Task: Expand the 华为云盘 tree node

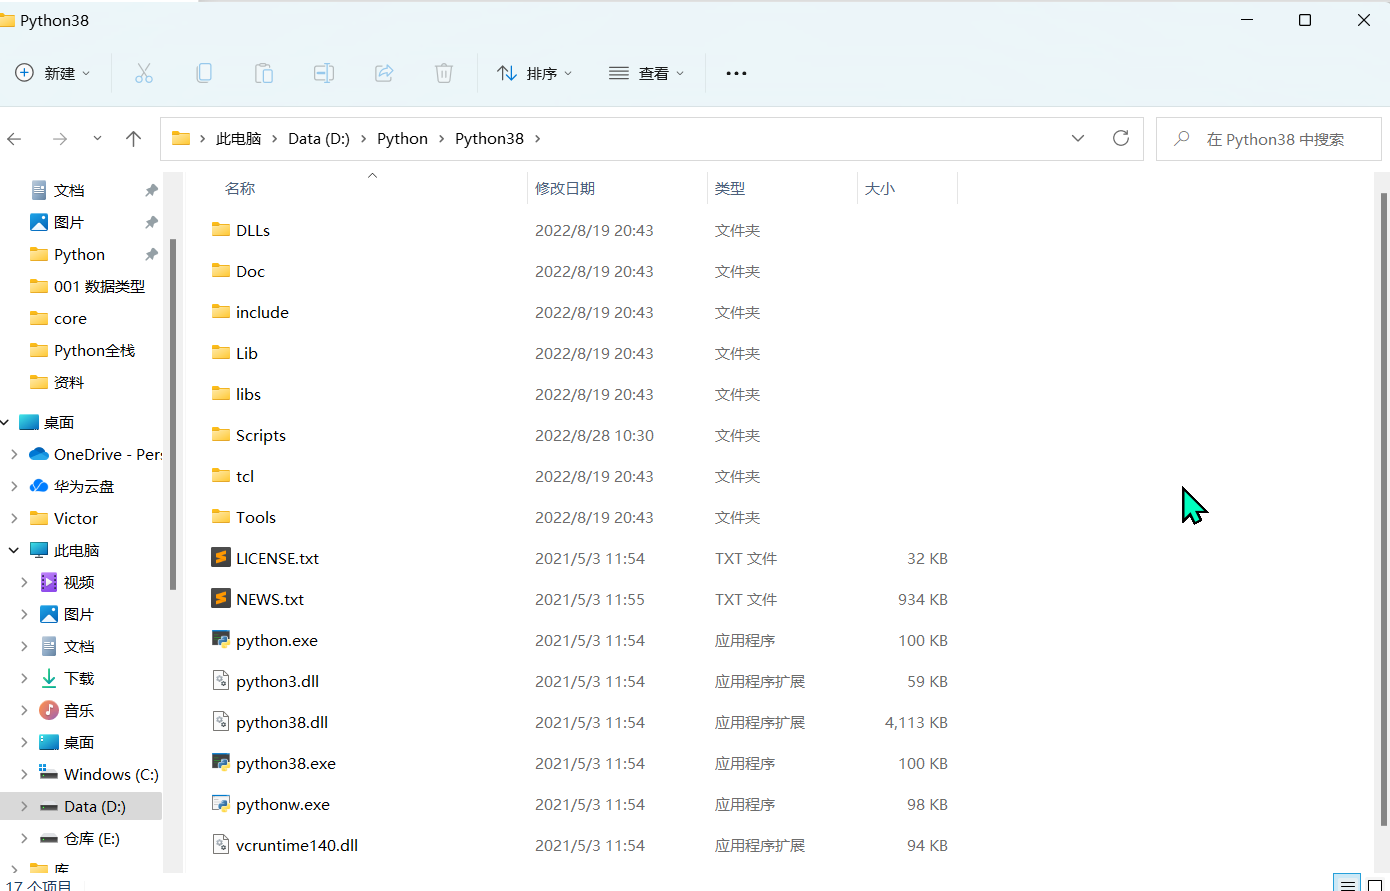Action: (14, 486)
